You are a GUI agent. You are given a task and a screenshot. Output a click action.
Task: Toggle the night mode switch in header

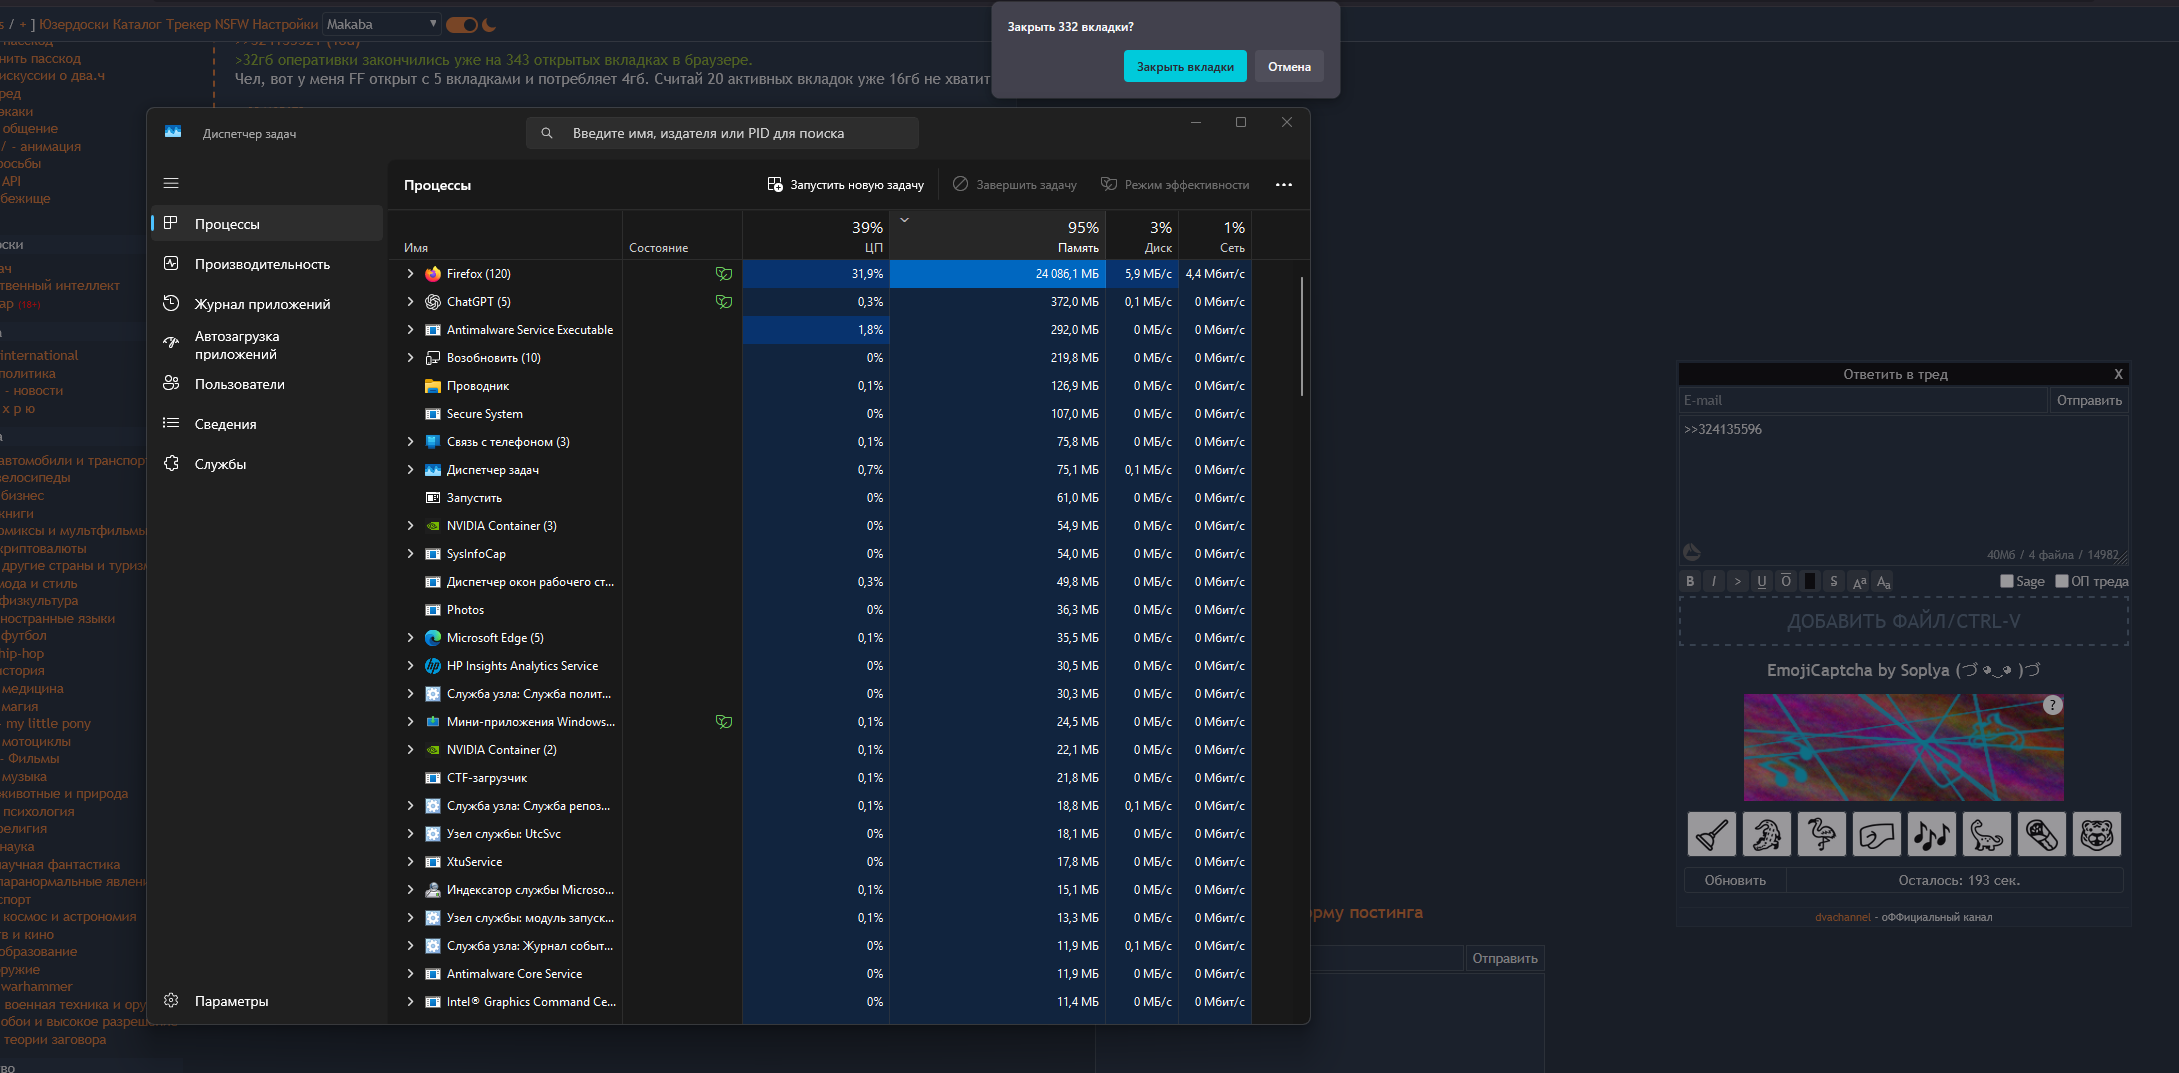pyautogui.click(x=462, y=24)
